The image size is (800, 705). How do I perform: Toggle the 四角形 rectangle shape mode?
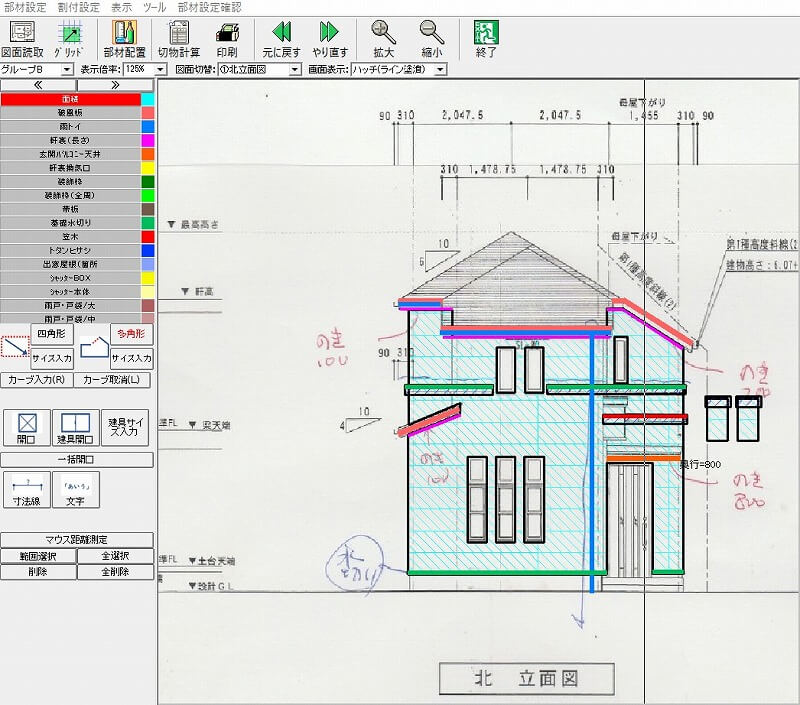click(x=48, y=333)
